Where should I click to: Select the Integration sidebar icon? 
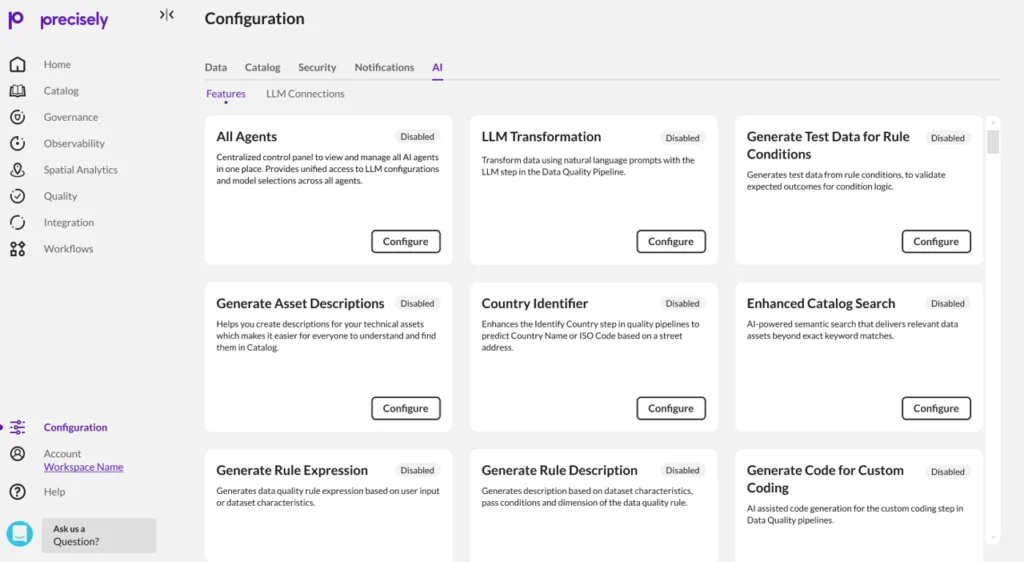(x=17, y=223)
